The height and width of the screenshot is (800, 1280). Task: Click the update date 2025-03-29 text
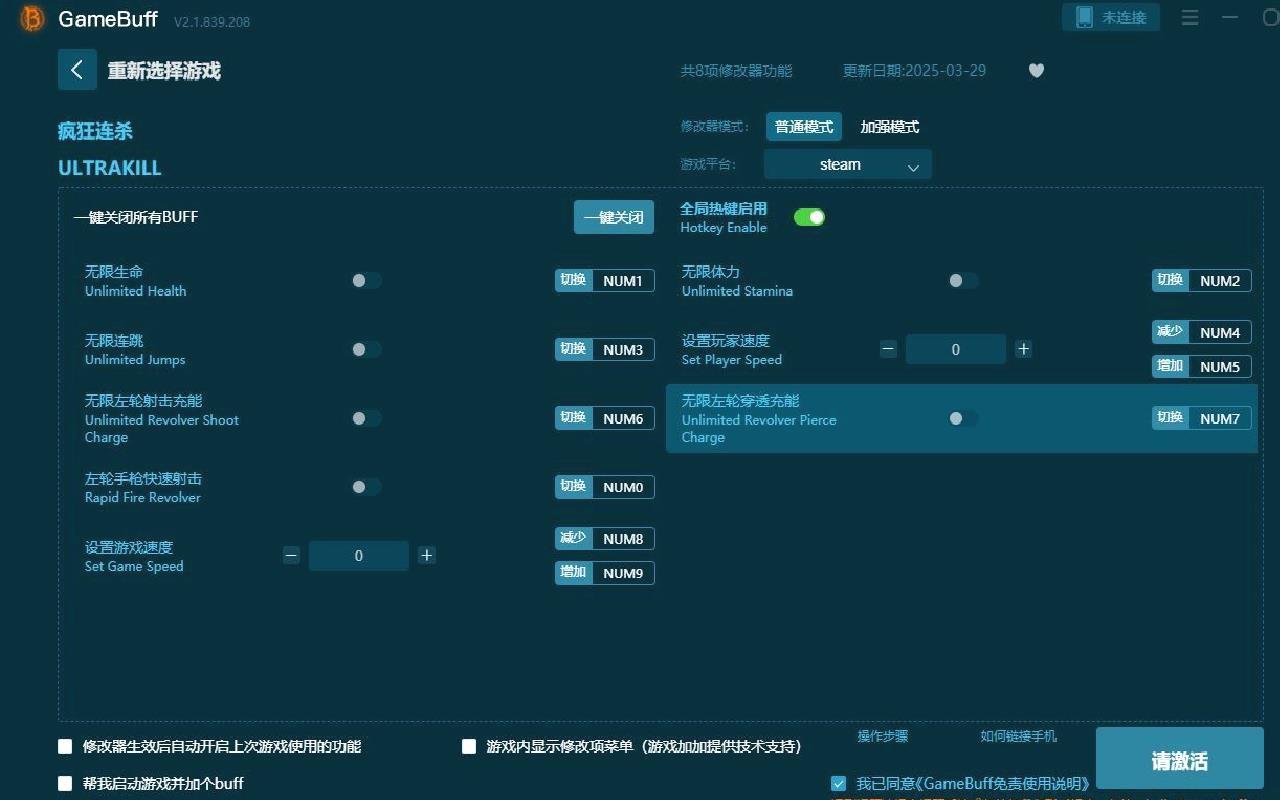tap(915, 70)
